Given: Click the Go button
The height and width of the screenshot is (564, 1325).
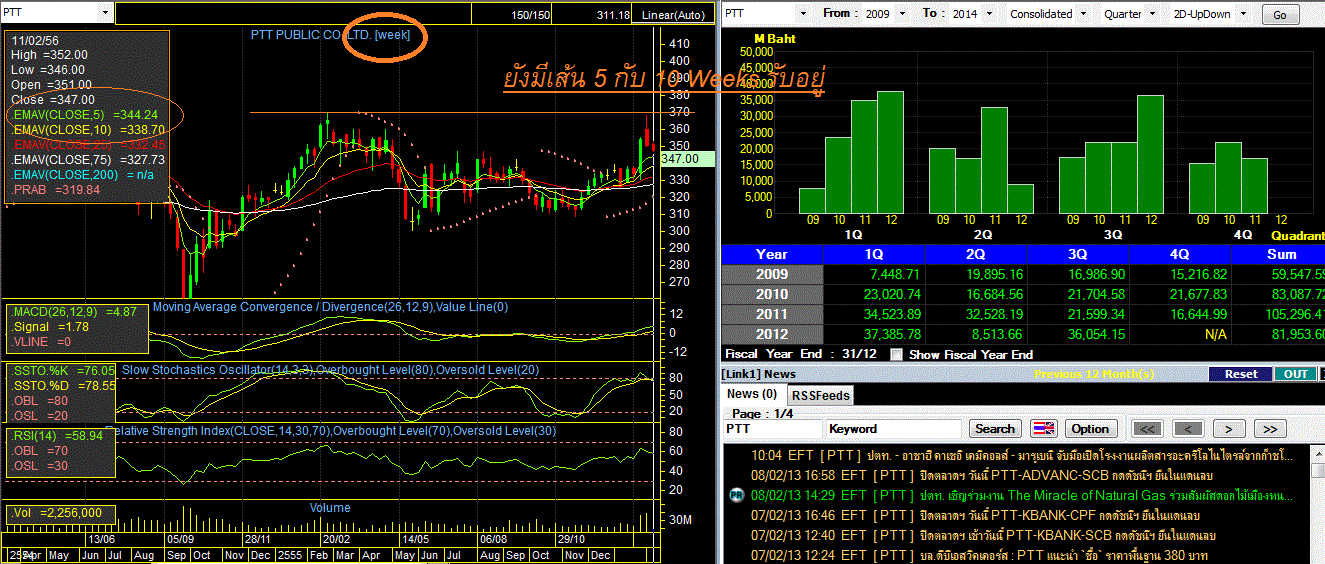Looking at the screenshot, I should coord(1279,15).
